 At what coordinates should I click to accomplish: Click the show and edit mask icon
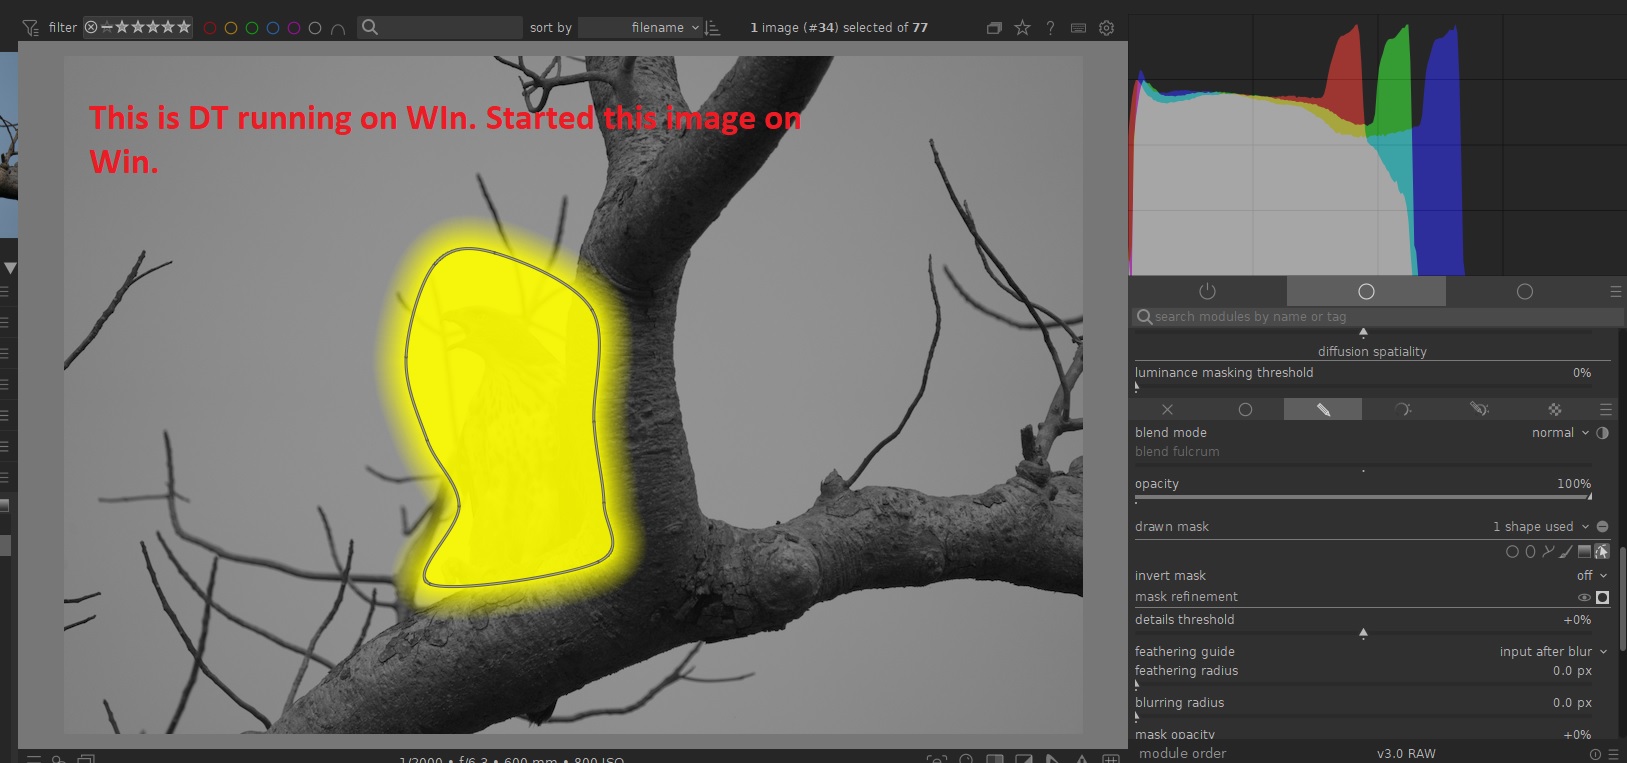pyautogui.click(x=1601, y=552)
